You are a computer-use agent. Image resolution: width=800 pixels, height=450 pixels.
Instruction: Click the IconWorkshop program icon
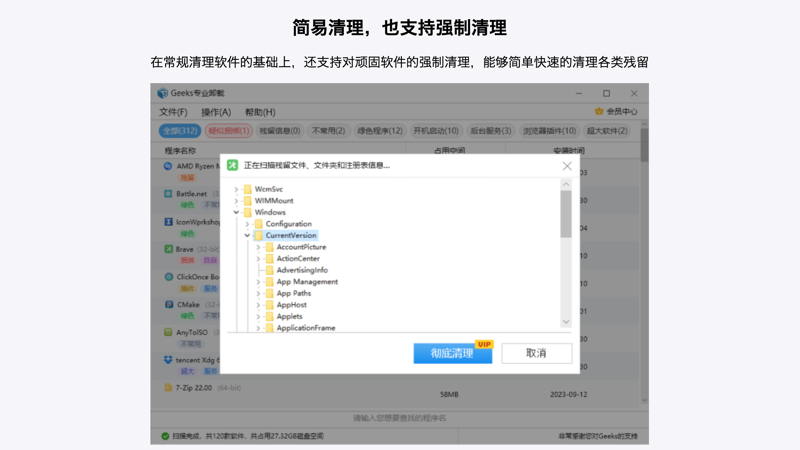[168, 222]
